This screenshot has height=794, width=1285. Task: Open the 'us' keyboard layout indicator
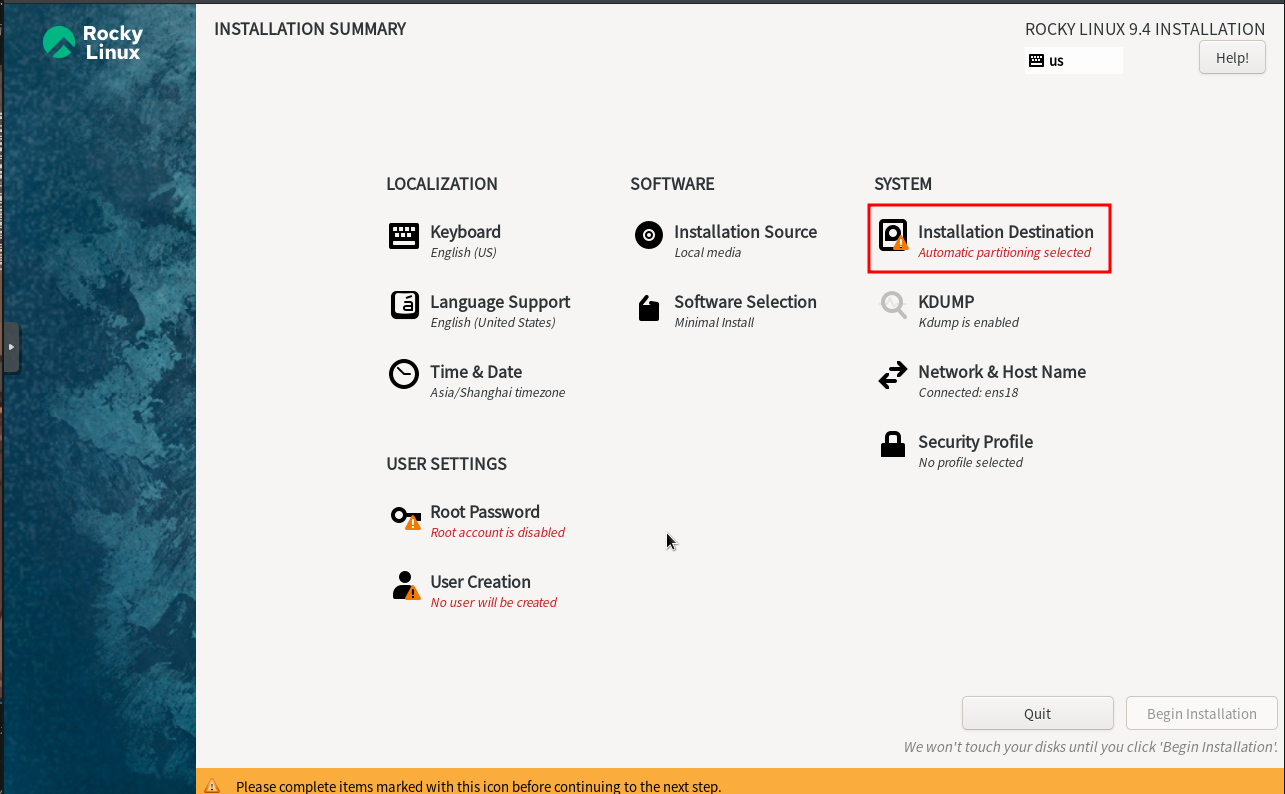pyautogui.click(x=1073, y=61)
